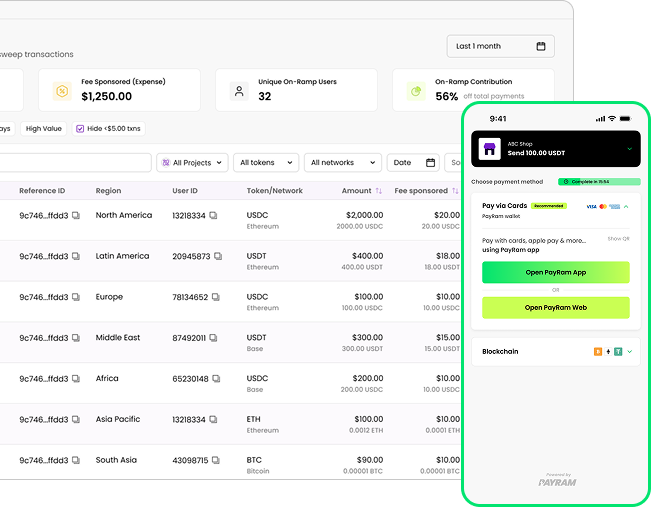Image resolution: width=651 pixels, height=507 pixels.
Task: Expand the Blockchain payment option
Action: tap(629, 352)
